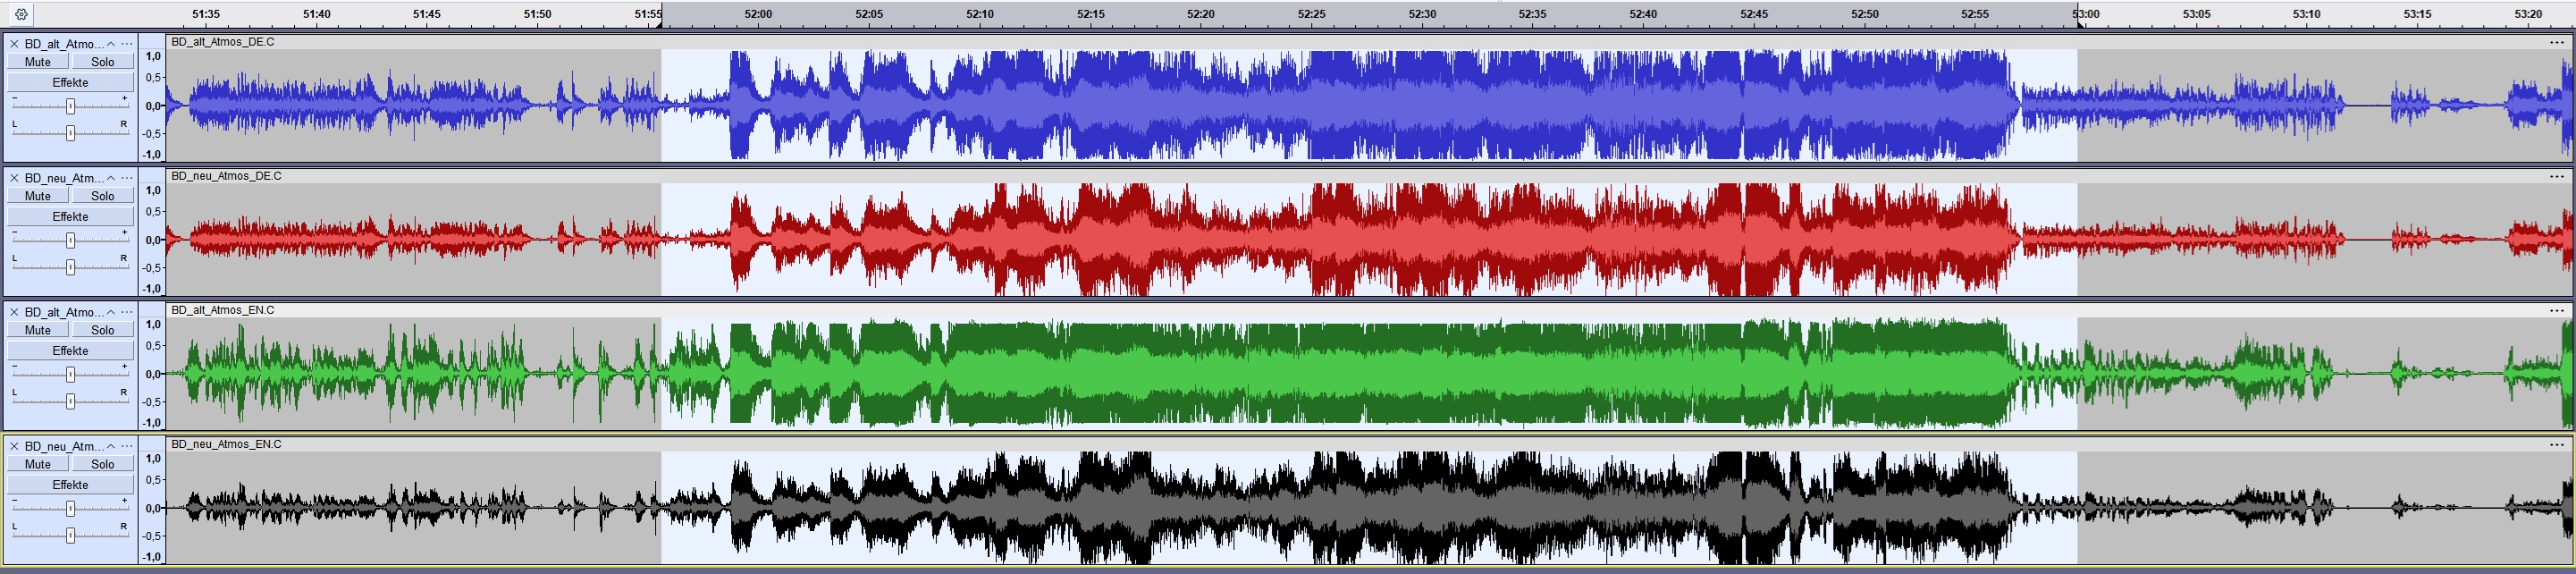
Task: Solo the BD_neu_Atmos_DE.C track
Action: (102, 196)
